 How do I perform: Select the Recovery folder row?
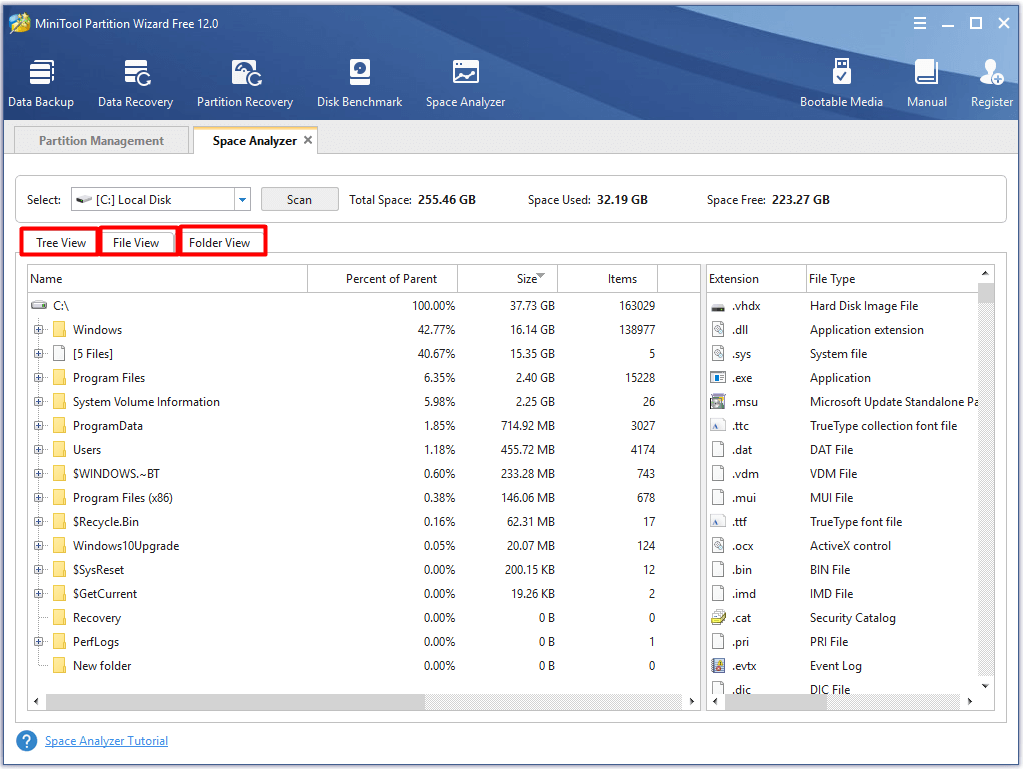tap(363, 618)
